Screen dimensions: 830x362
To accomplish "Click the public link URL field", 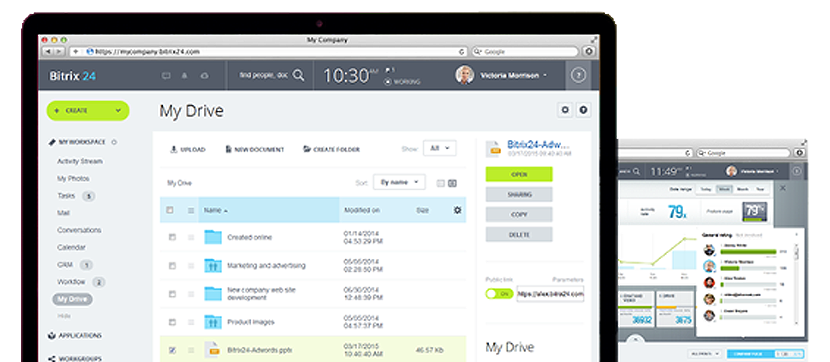I will point(550,294).
